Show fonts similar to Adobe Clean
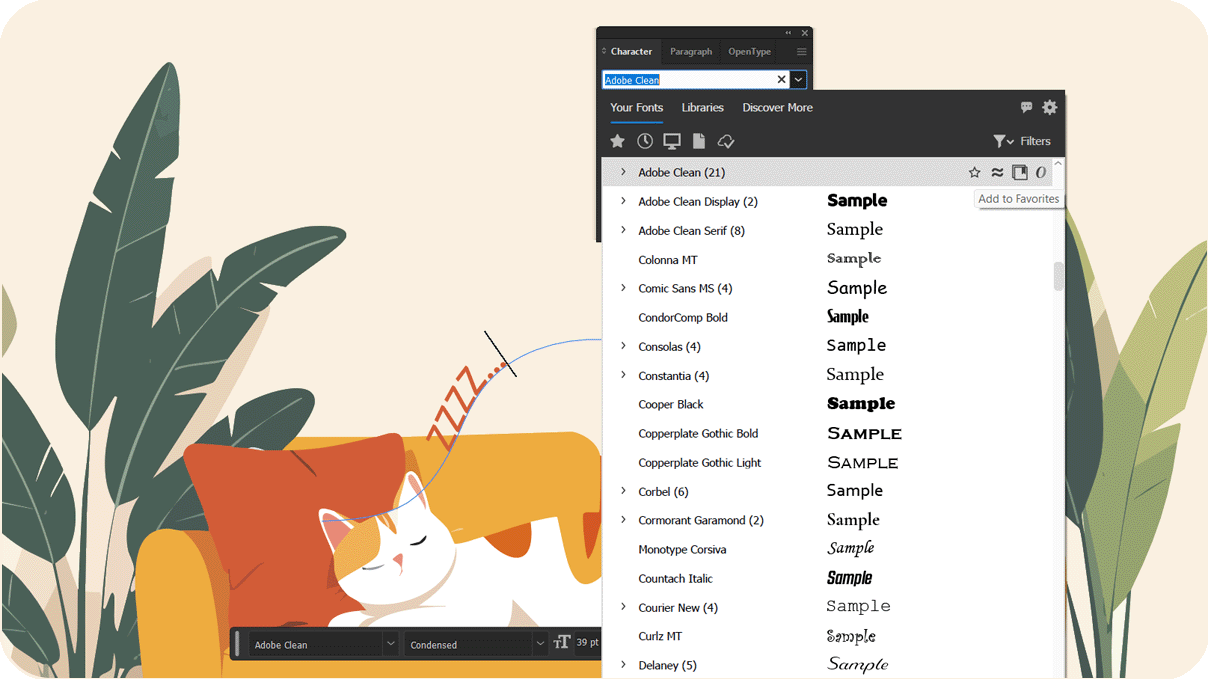The width and height of the screenshot is (1208, 679). [x=997, y=172]
